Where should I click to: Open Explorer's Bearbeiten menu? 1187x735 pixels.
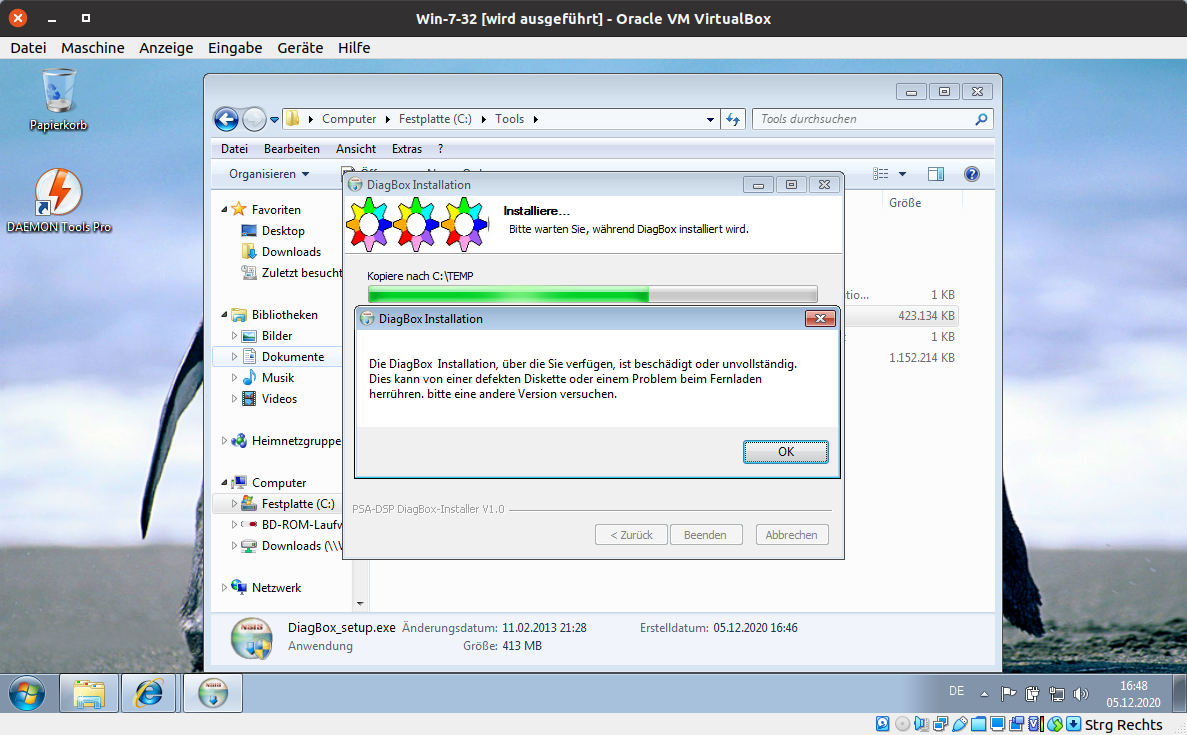pyautogui.click(x=291, y=149)
